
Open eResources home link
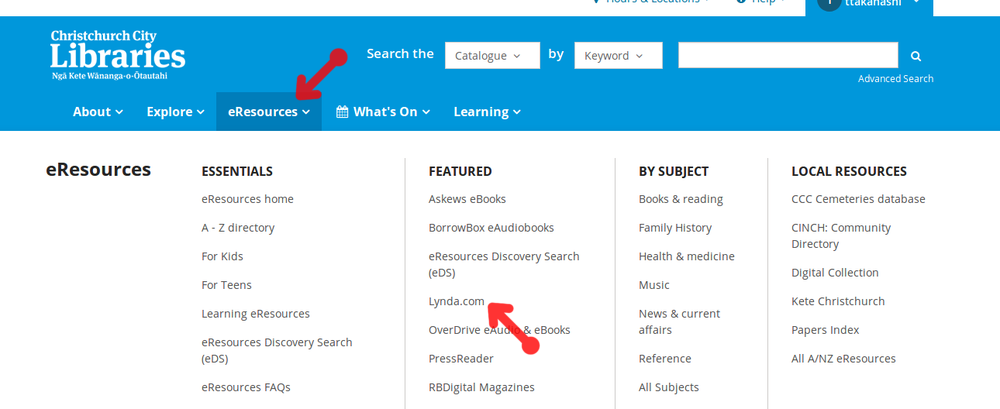[247, 199]
